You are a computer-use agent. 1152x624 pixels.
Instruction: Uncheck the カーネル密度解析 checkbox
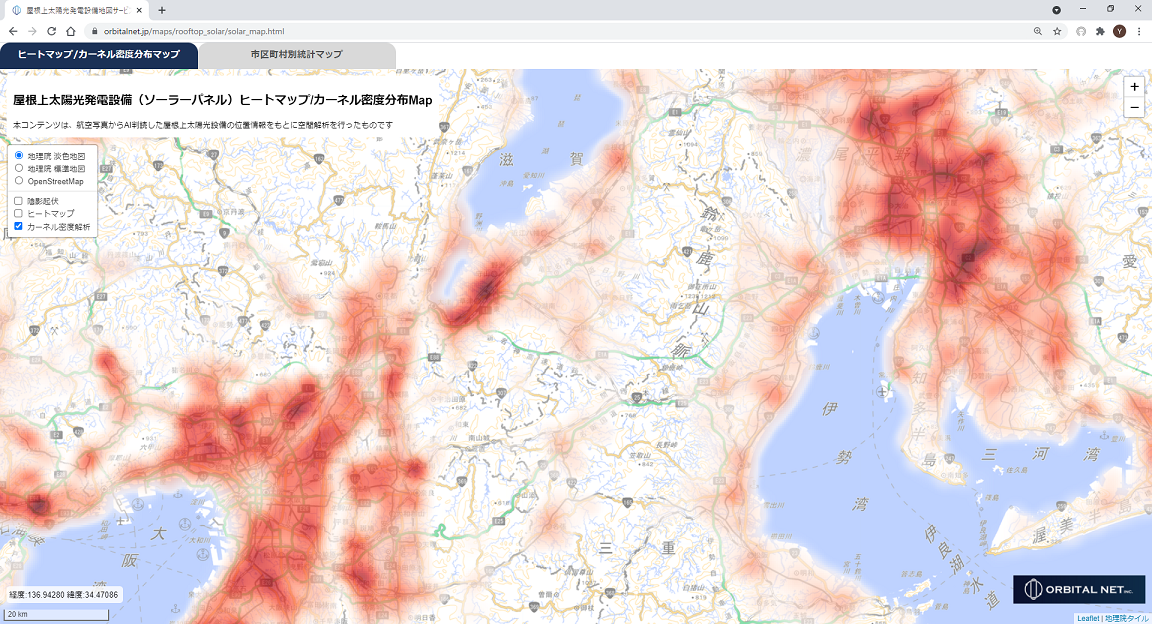tap(19, 227)
